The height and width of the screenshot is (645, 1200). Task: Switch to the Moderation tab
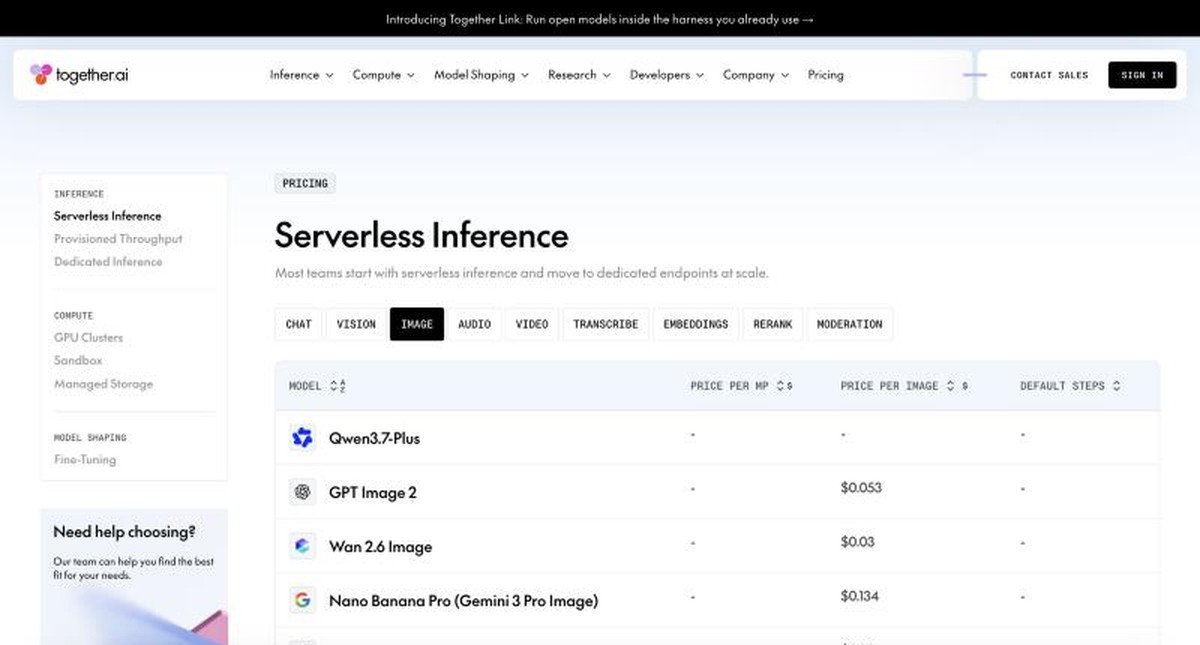click(x=850, y=324)
